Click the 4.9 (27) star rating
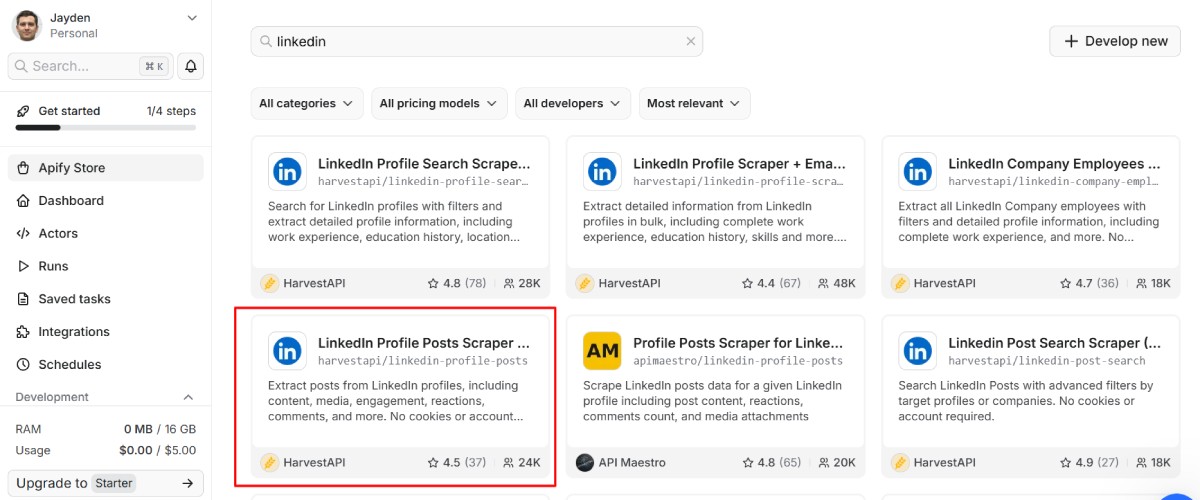Screen dimensions: 1200x500 1088,462
